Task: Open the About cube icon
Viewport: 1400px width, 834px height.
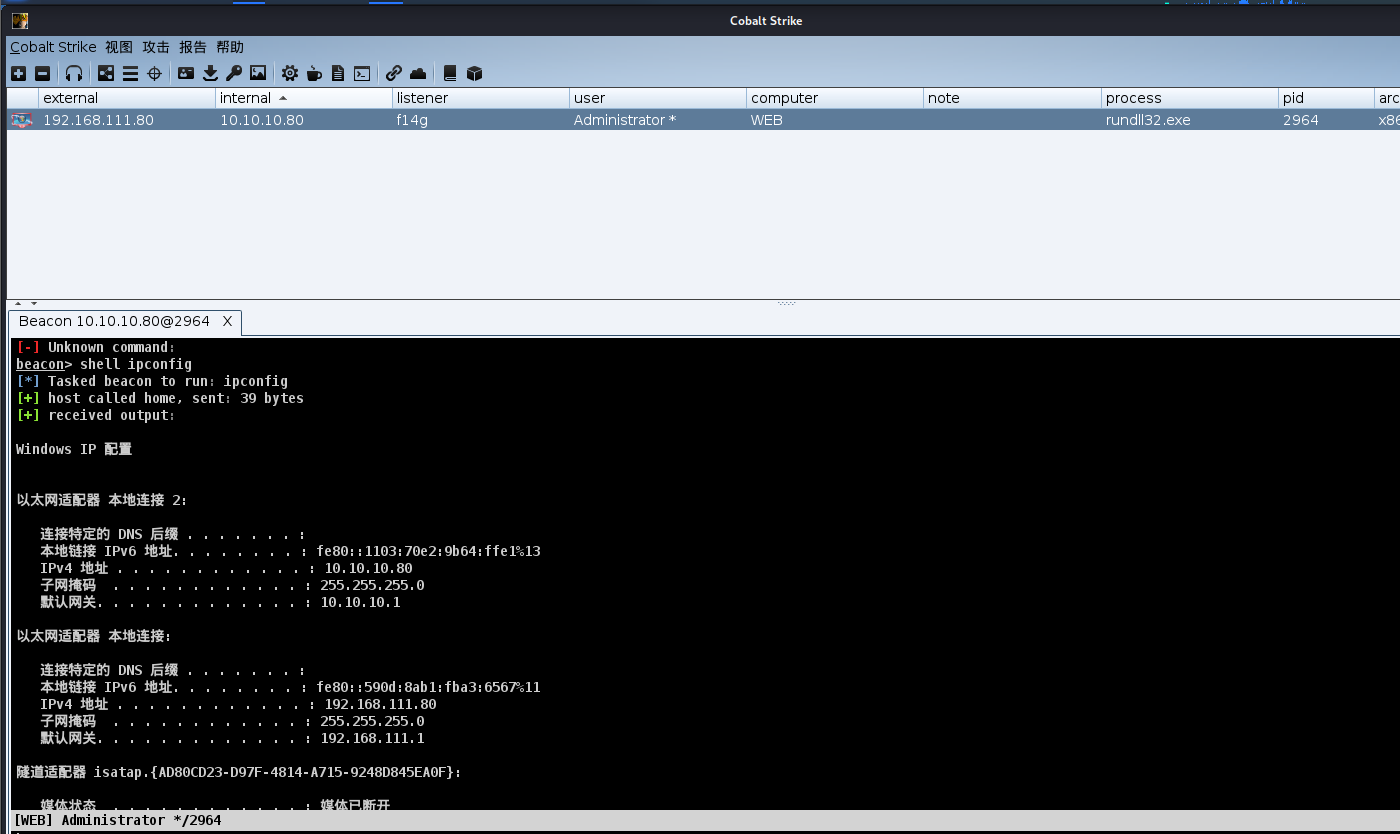Action: point(475,73)
